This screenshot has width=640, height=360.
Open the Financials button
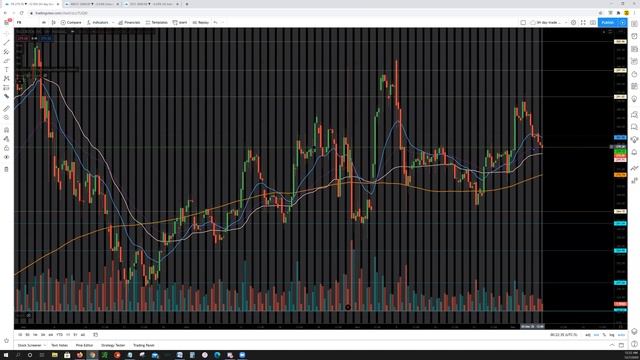129,22
